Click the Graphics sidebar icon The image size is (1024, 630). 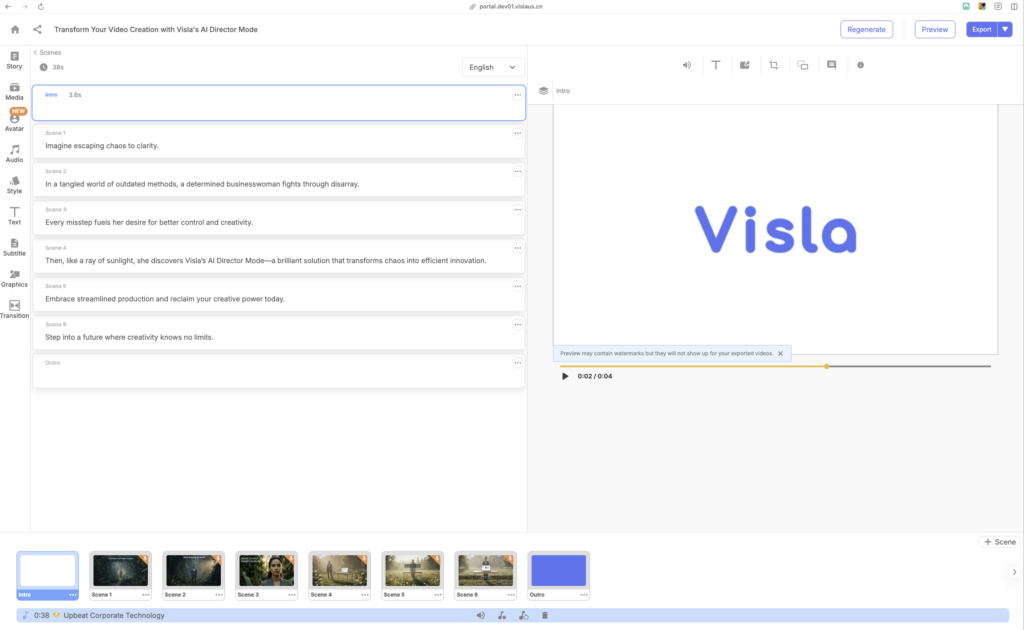point(14,278)
